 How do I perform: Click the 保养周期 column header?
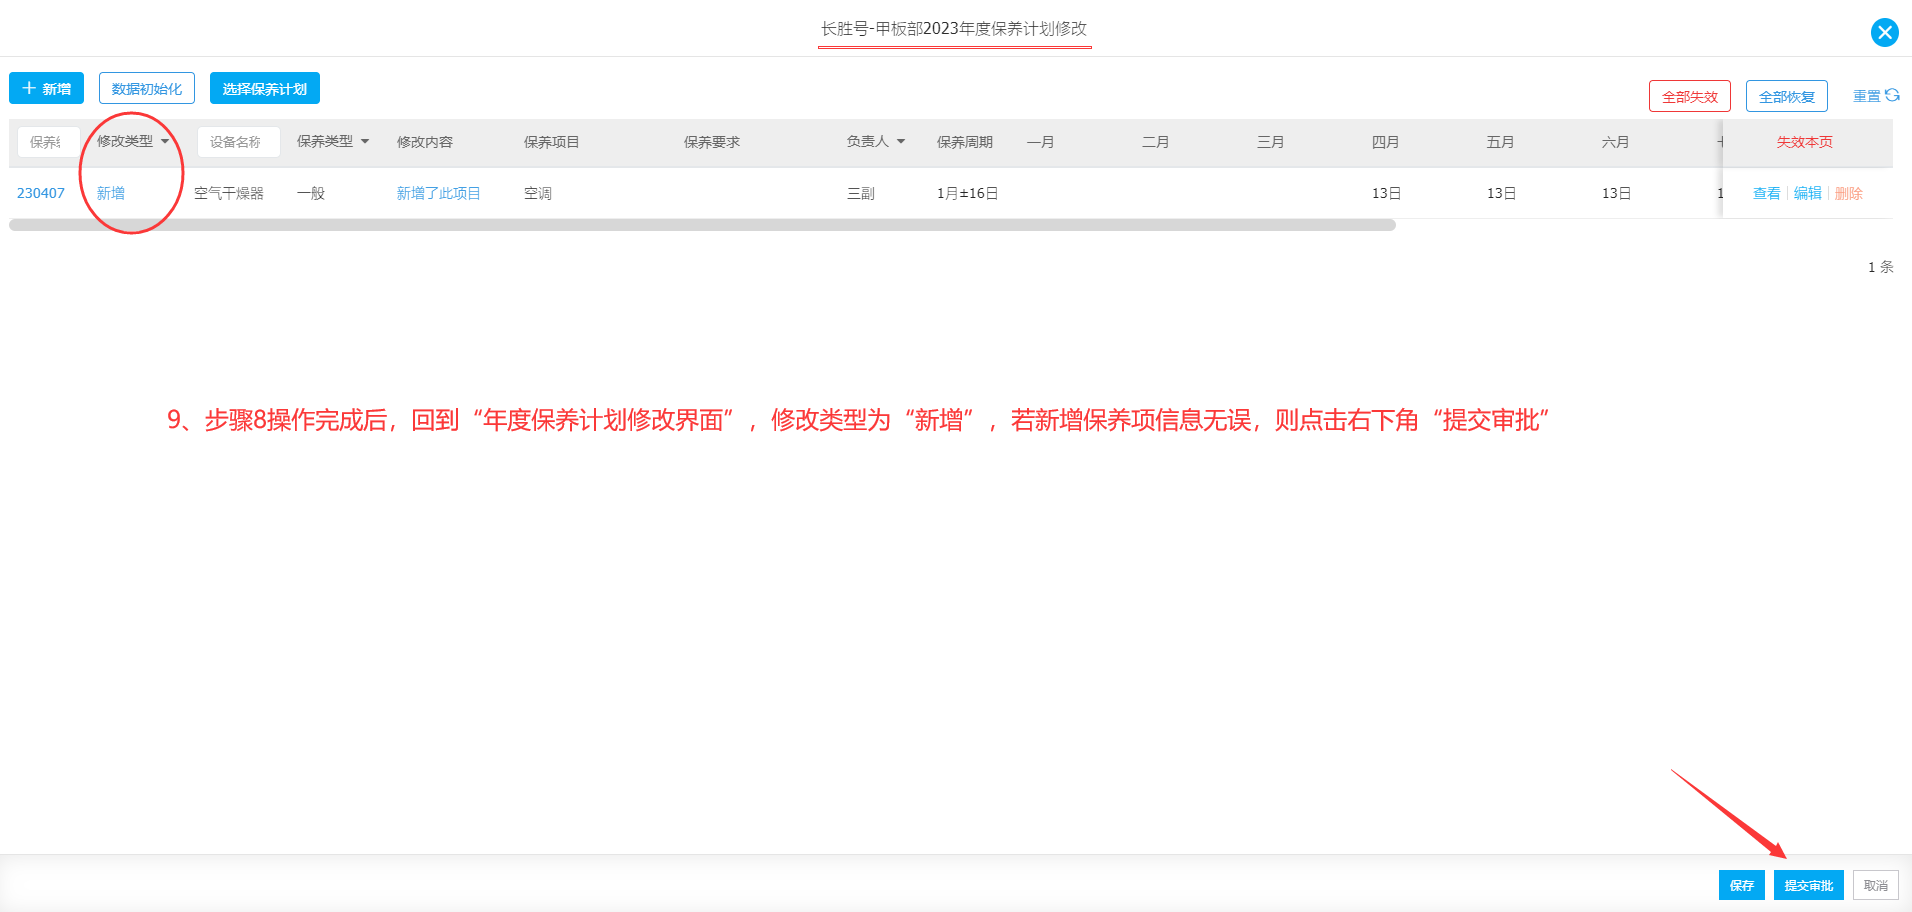(964, 142)
